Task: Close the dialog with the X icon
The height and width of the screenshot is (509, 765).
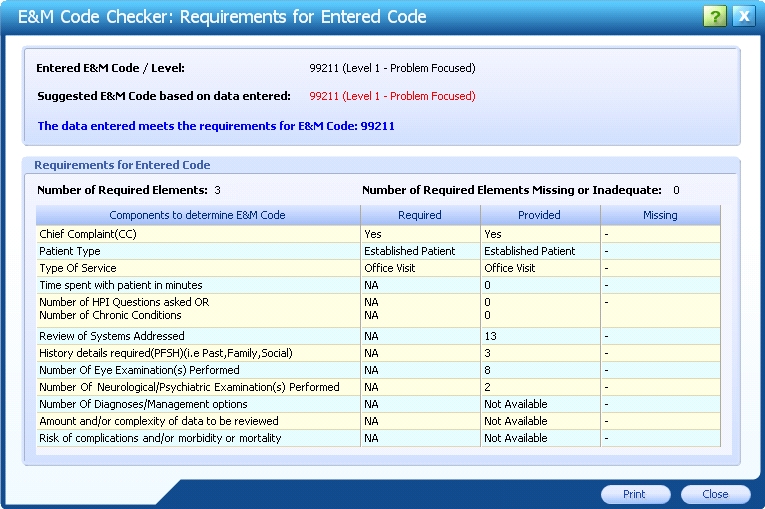Action: (744, 17)
